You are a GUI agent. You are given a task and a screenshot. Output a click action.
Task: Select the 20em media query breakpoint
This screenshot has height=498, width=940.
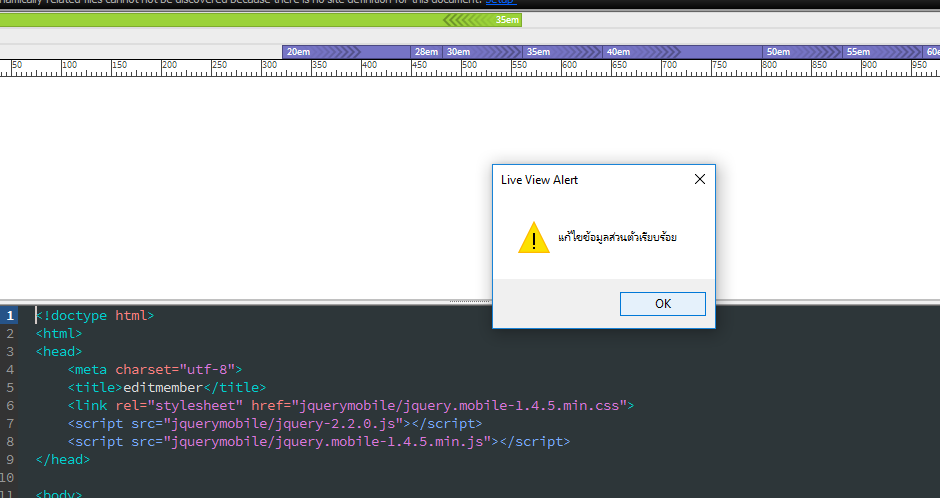(x=347, y=52)
